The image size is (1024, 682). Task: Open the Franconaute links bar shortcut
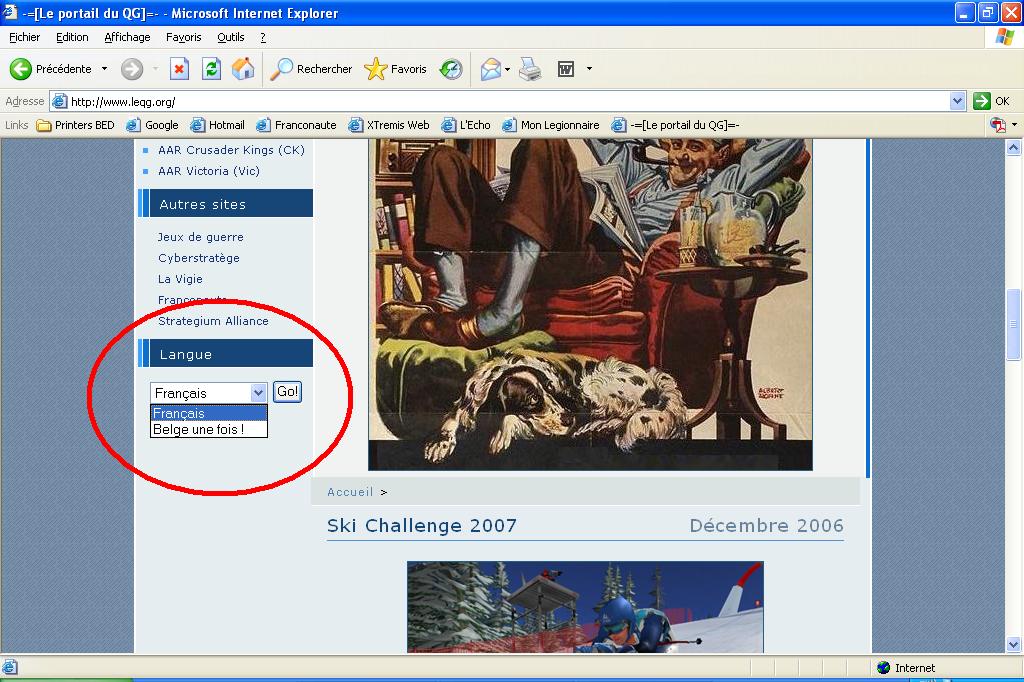point(296,125)
